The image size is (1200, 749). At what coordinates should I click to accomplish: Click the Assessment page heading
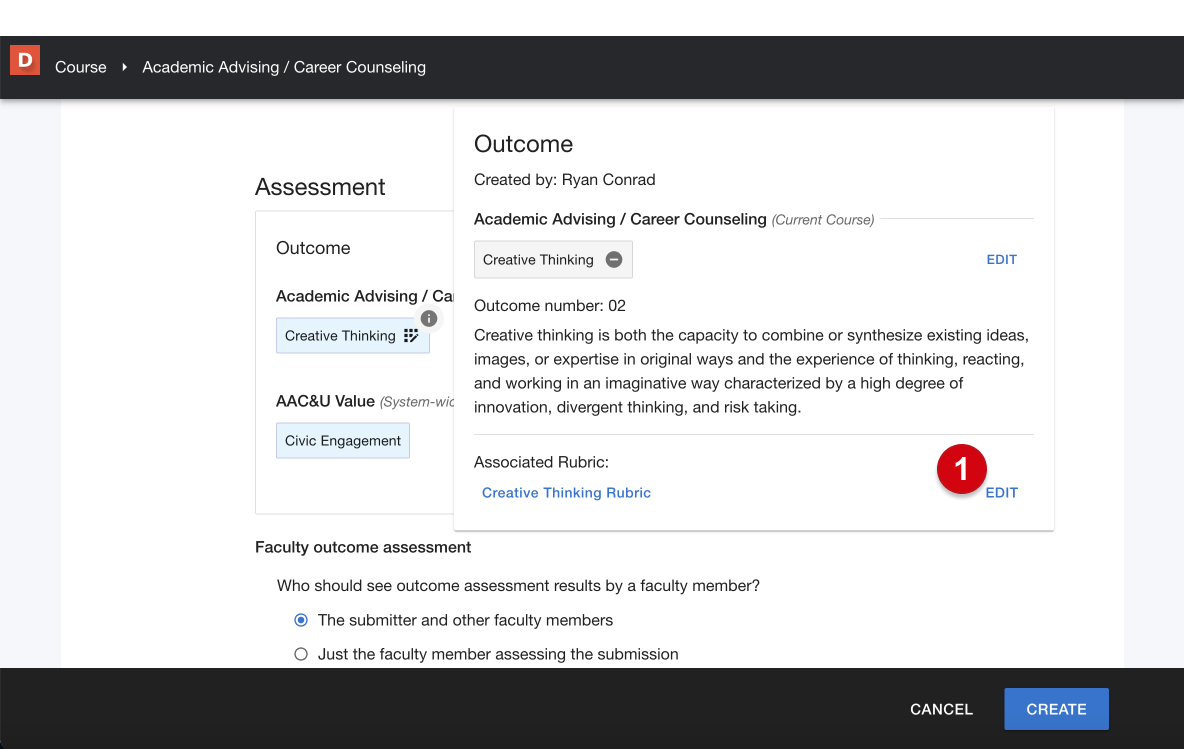320,187
